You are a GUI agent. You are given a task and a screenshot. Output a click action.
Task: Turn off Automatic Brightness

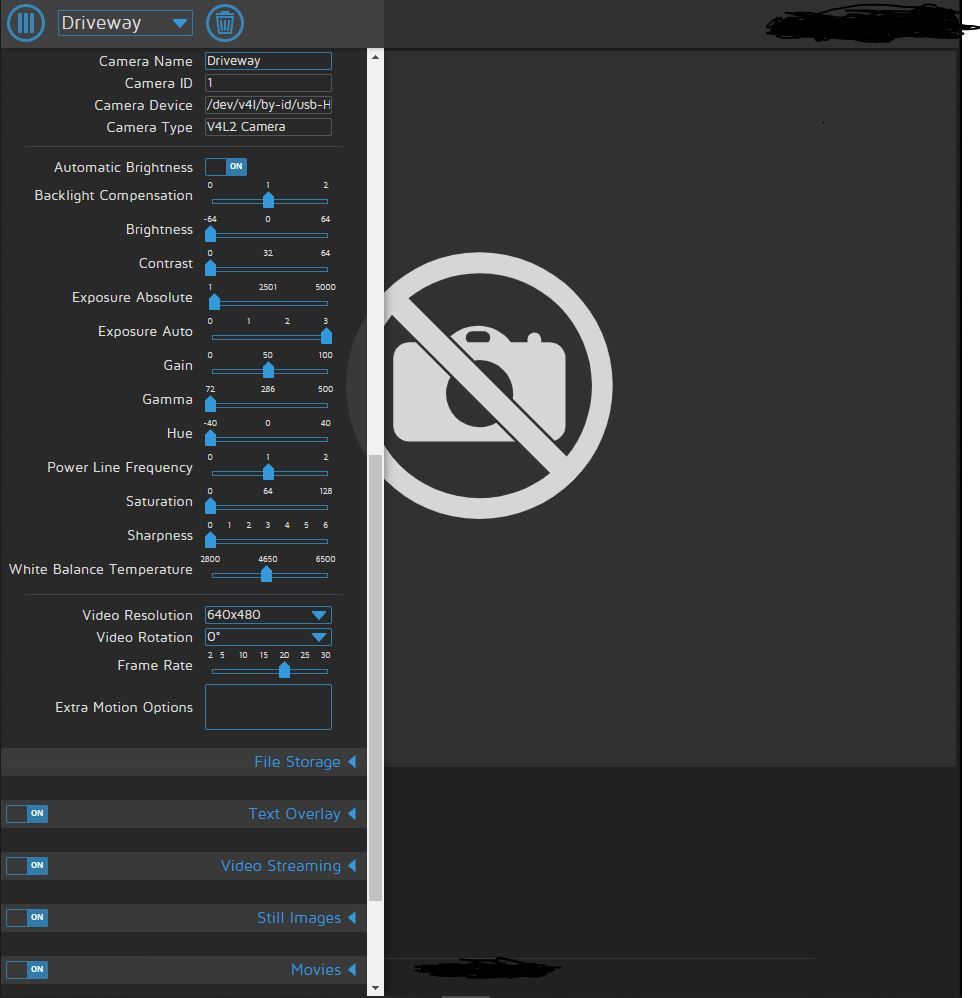coord(226,166)
